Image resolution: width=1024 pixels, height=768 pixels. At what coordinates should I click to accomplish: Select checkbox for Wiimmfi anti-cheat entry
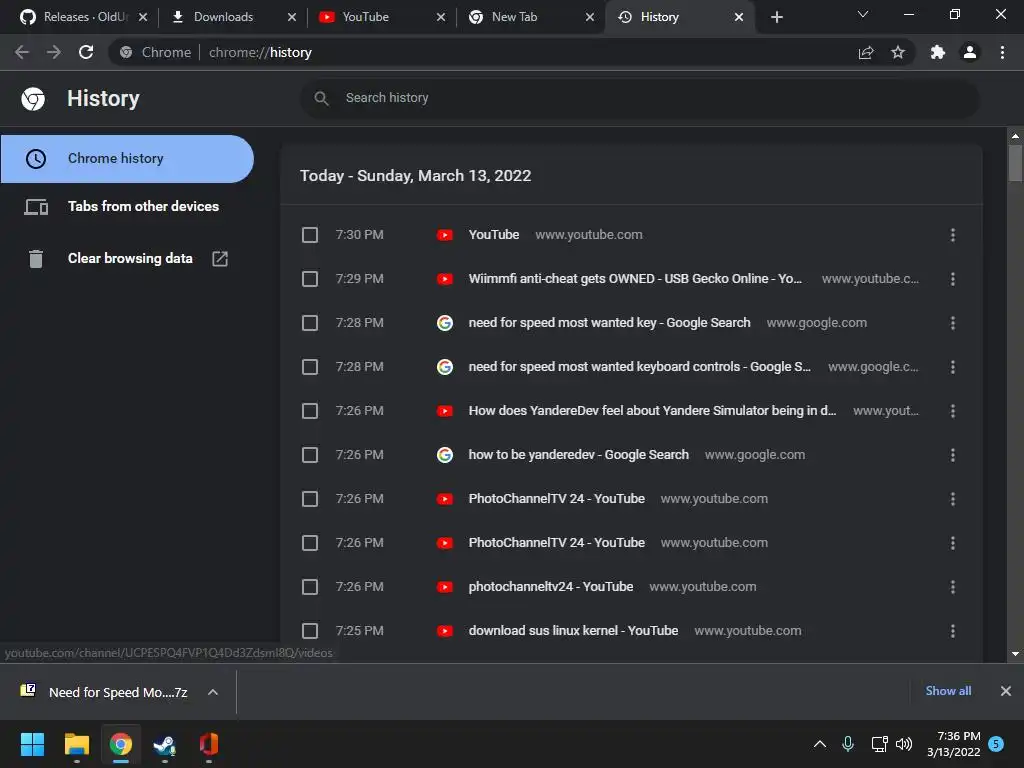[310, 279]
